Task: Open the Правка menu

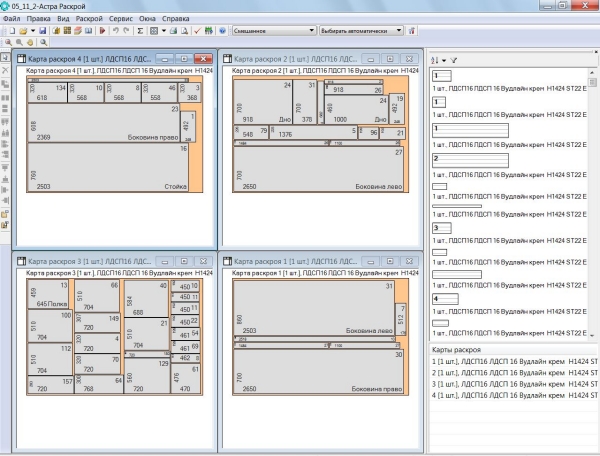Action: pyautogui.click(x=38, y=18)
